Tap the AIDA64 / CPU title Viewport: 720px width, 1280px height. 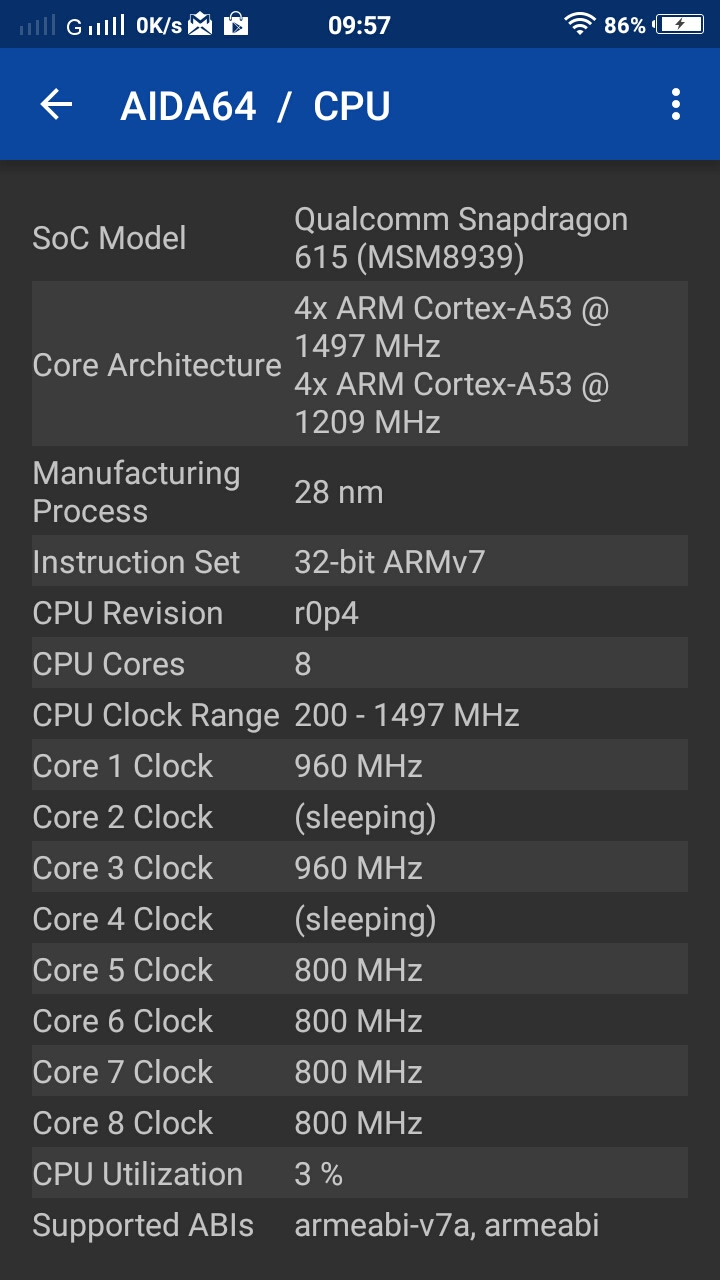click(255, 106)
